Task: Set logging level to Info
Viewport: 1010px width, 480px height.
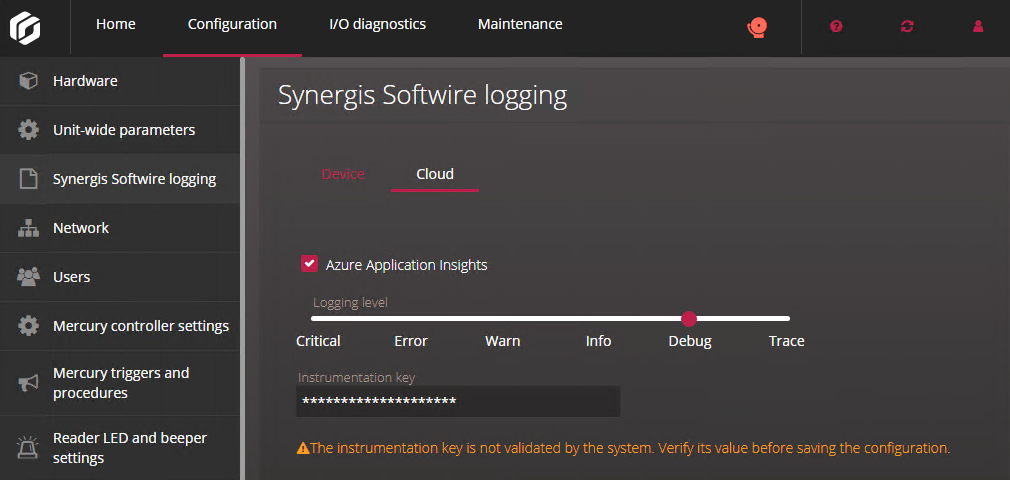Action: pos(598,341)
